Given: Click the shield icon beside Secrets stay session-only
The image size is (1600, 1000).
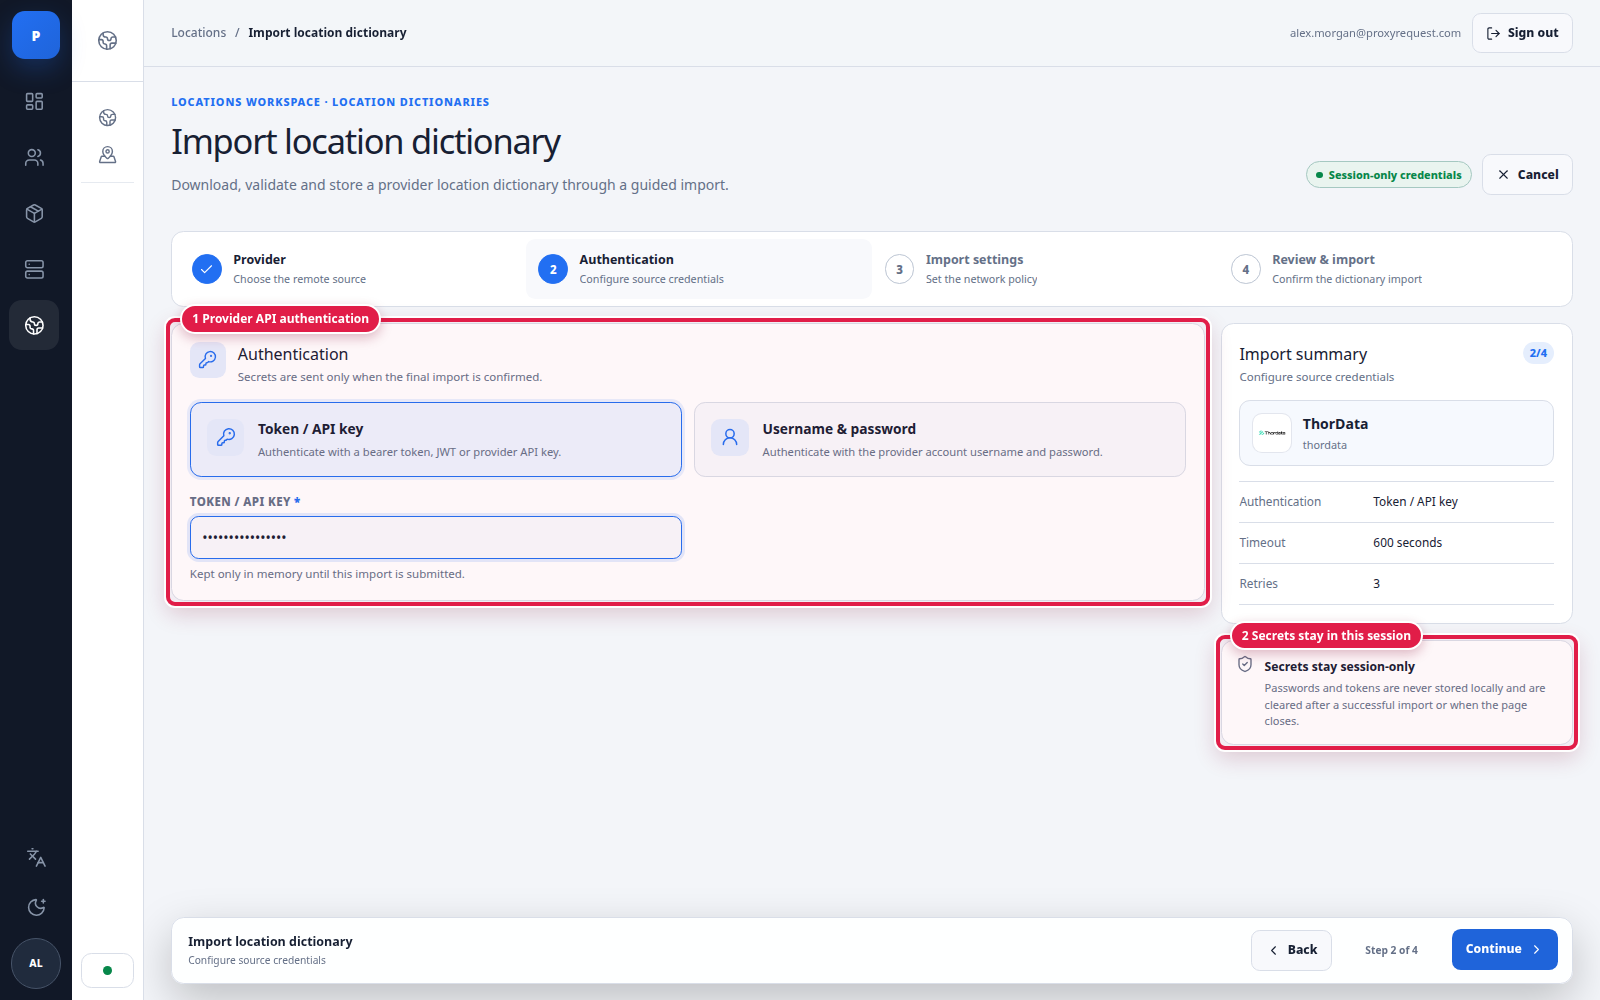Looking at the screenshot, I should click(x=1245, y=665).
